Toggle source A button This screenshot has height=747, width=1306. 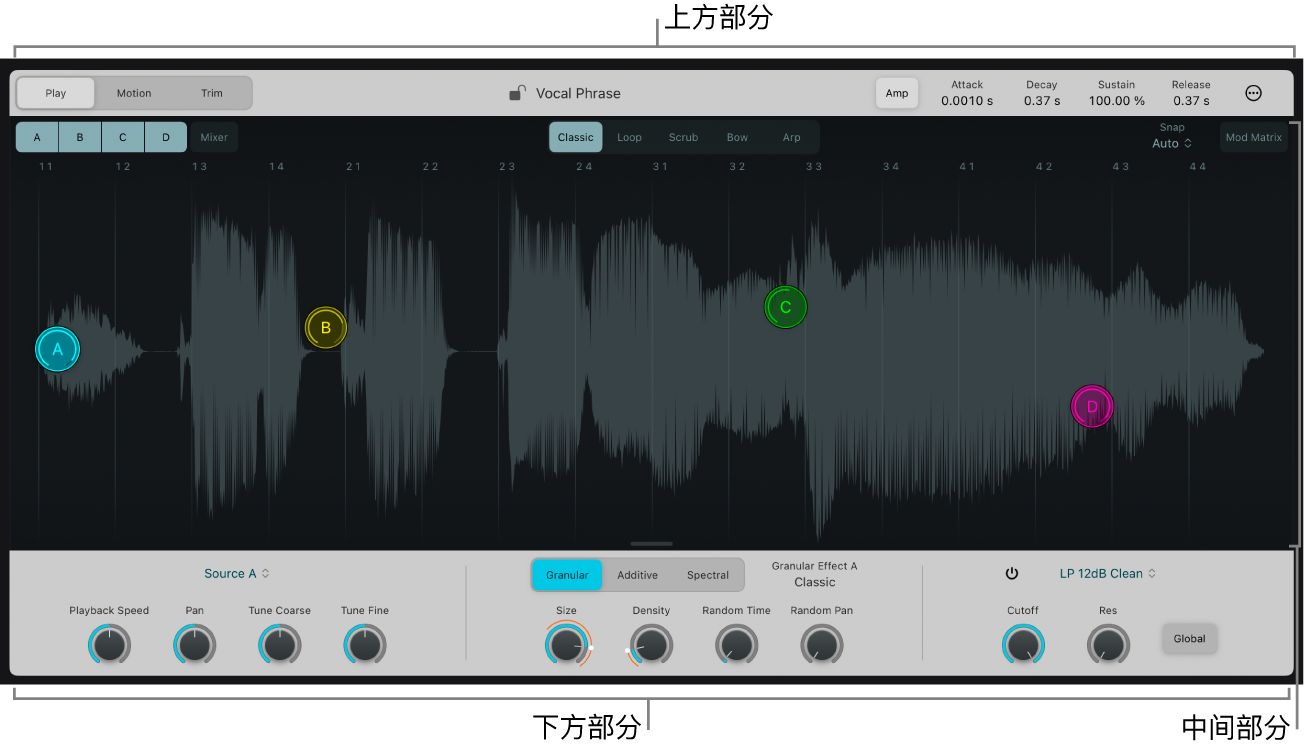(x=37, y=137)
